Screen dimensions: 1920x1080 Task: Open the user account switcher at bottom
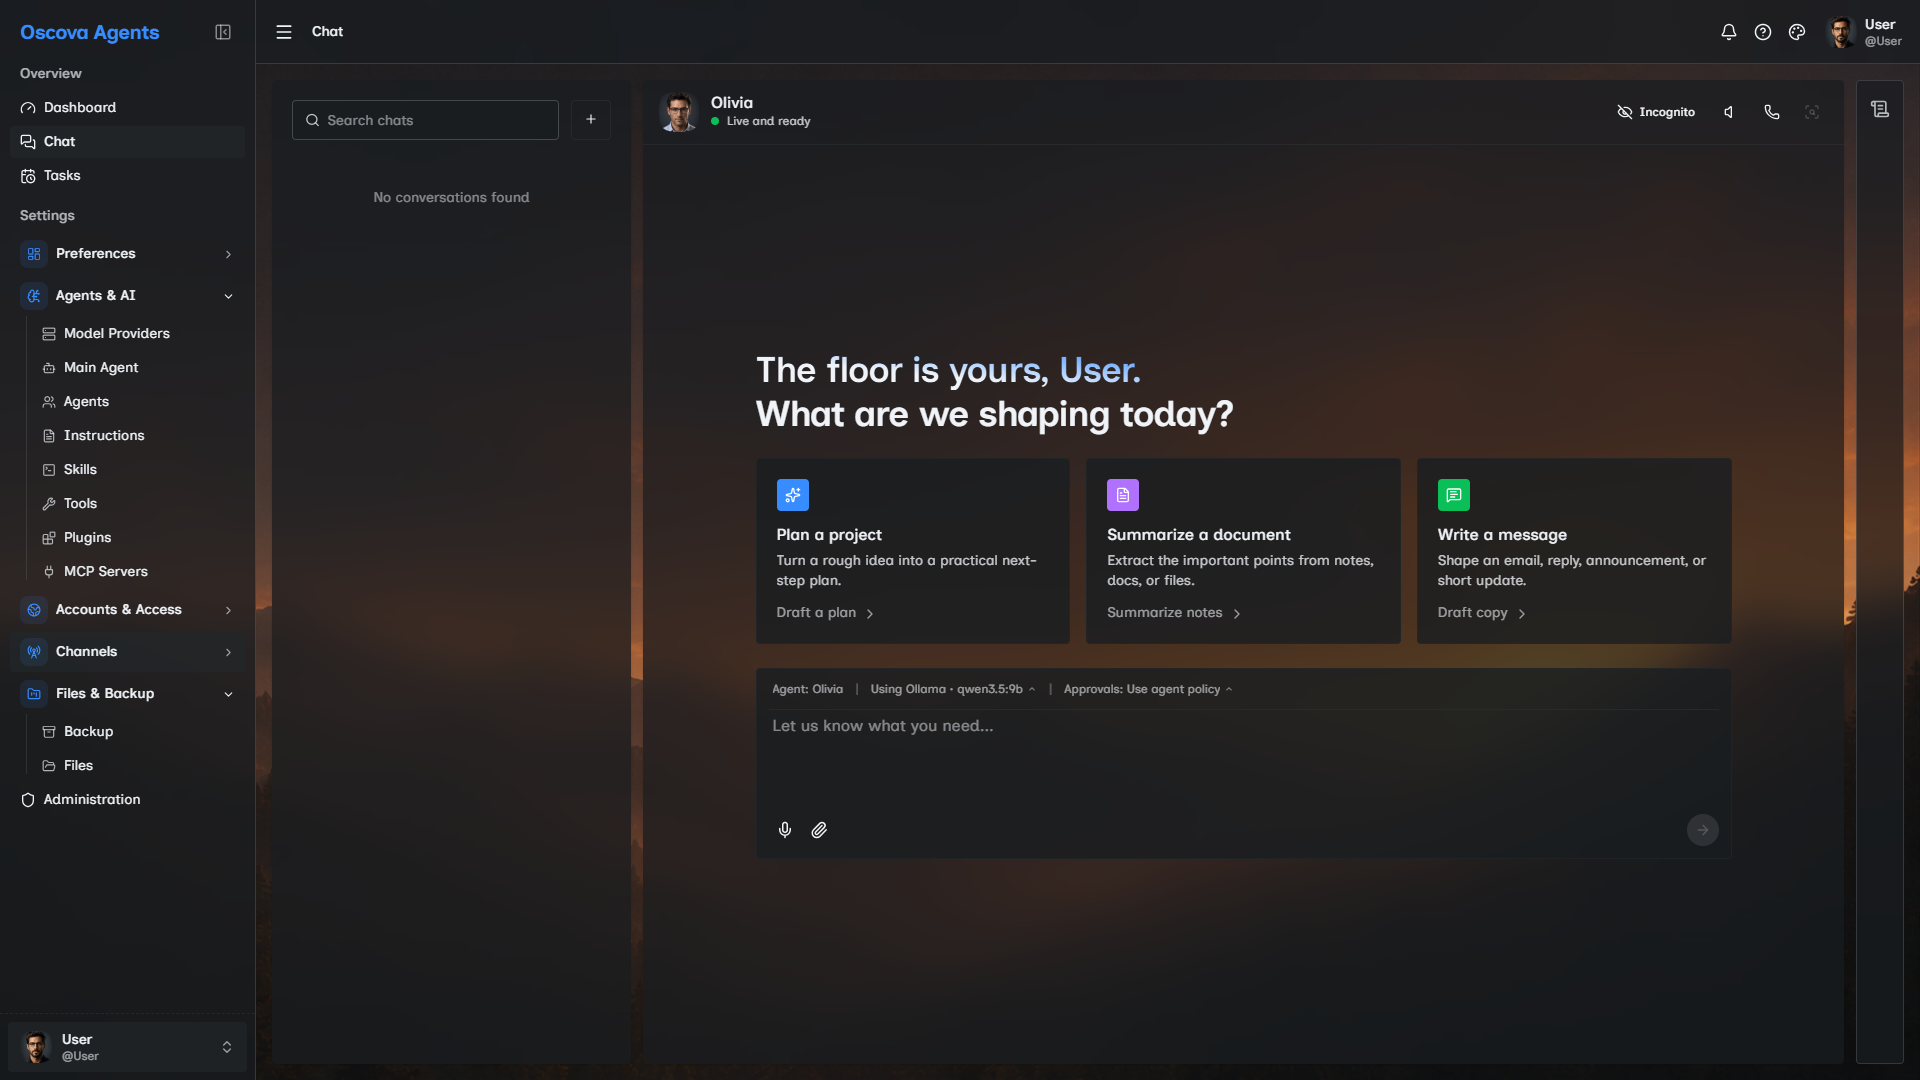click(127, 1047)
